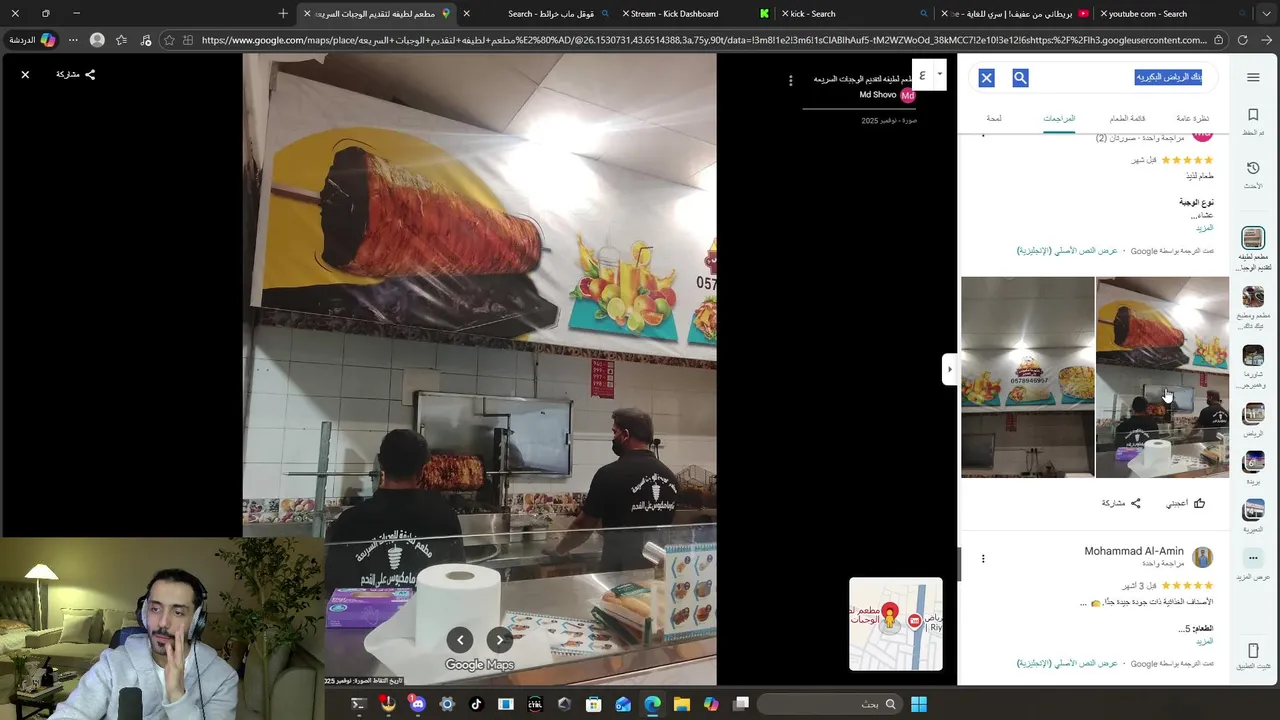The image size is (1280, 720).
Task: Close the photo viewer with X
Action: tap(25, 75)
